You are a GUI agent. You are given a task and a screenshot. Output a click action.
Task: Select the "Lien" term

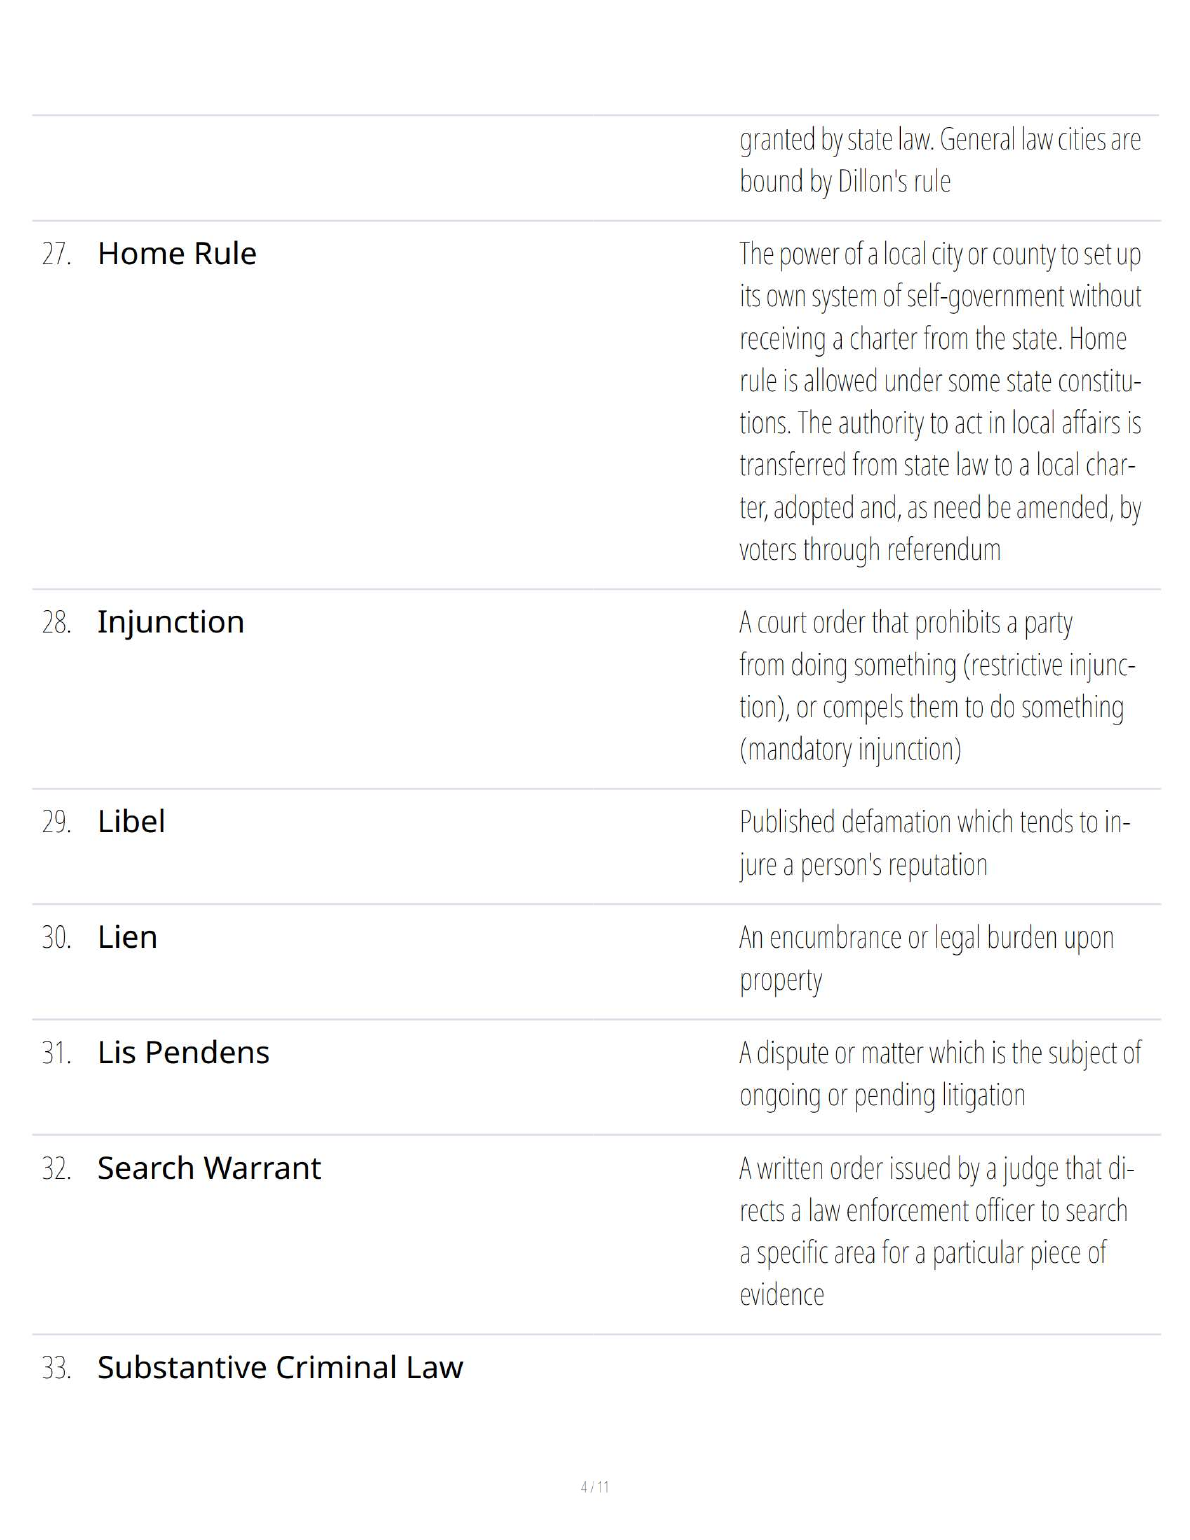pos(127,938)
